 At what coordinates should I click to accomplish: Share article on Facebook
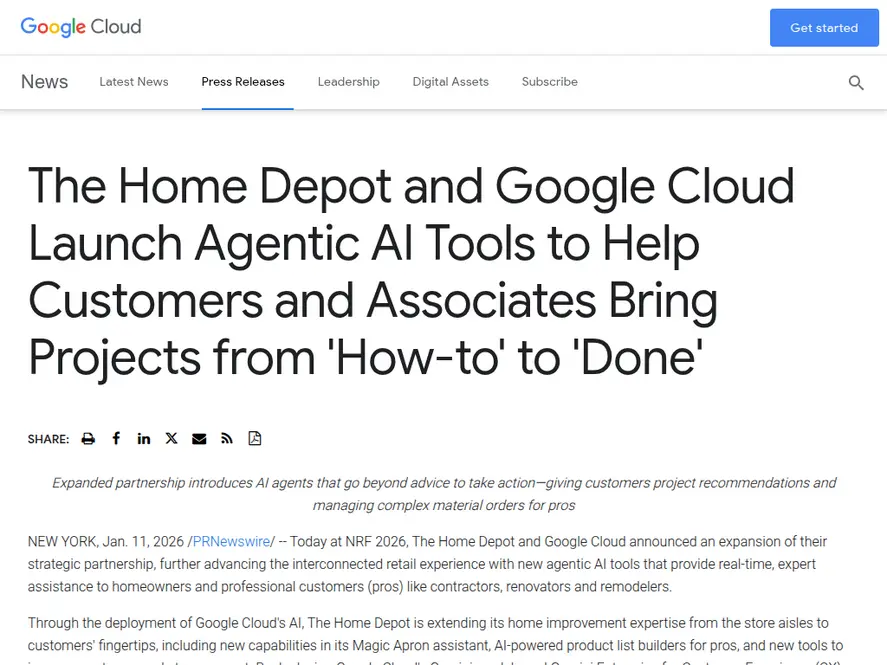coord(116,439)
